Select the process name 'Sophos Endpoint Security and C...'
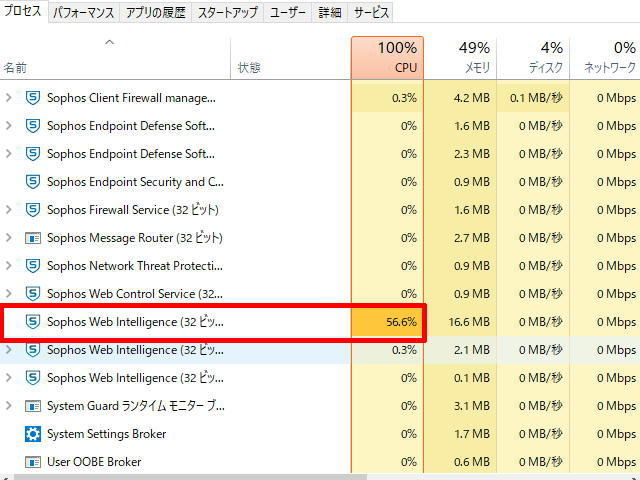This screenshot has height=480, width=640. point(135,182)
